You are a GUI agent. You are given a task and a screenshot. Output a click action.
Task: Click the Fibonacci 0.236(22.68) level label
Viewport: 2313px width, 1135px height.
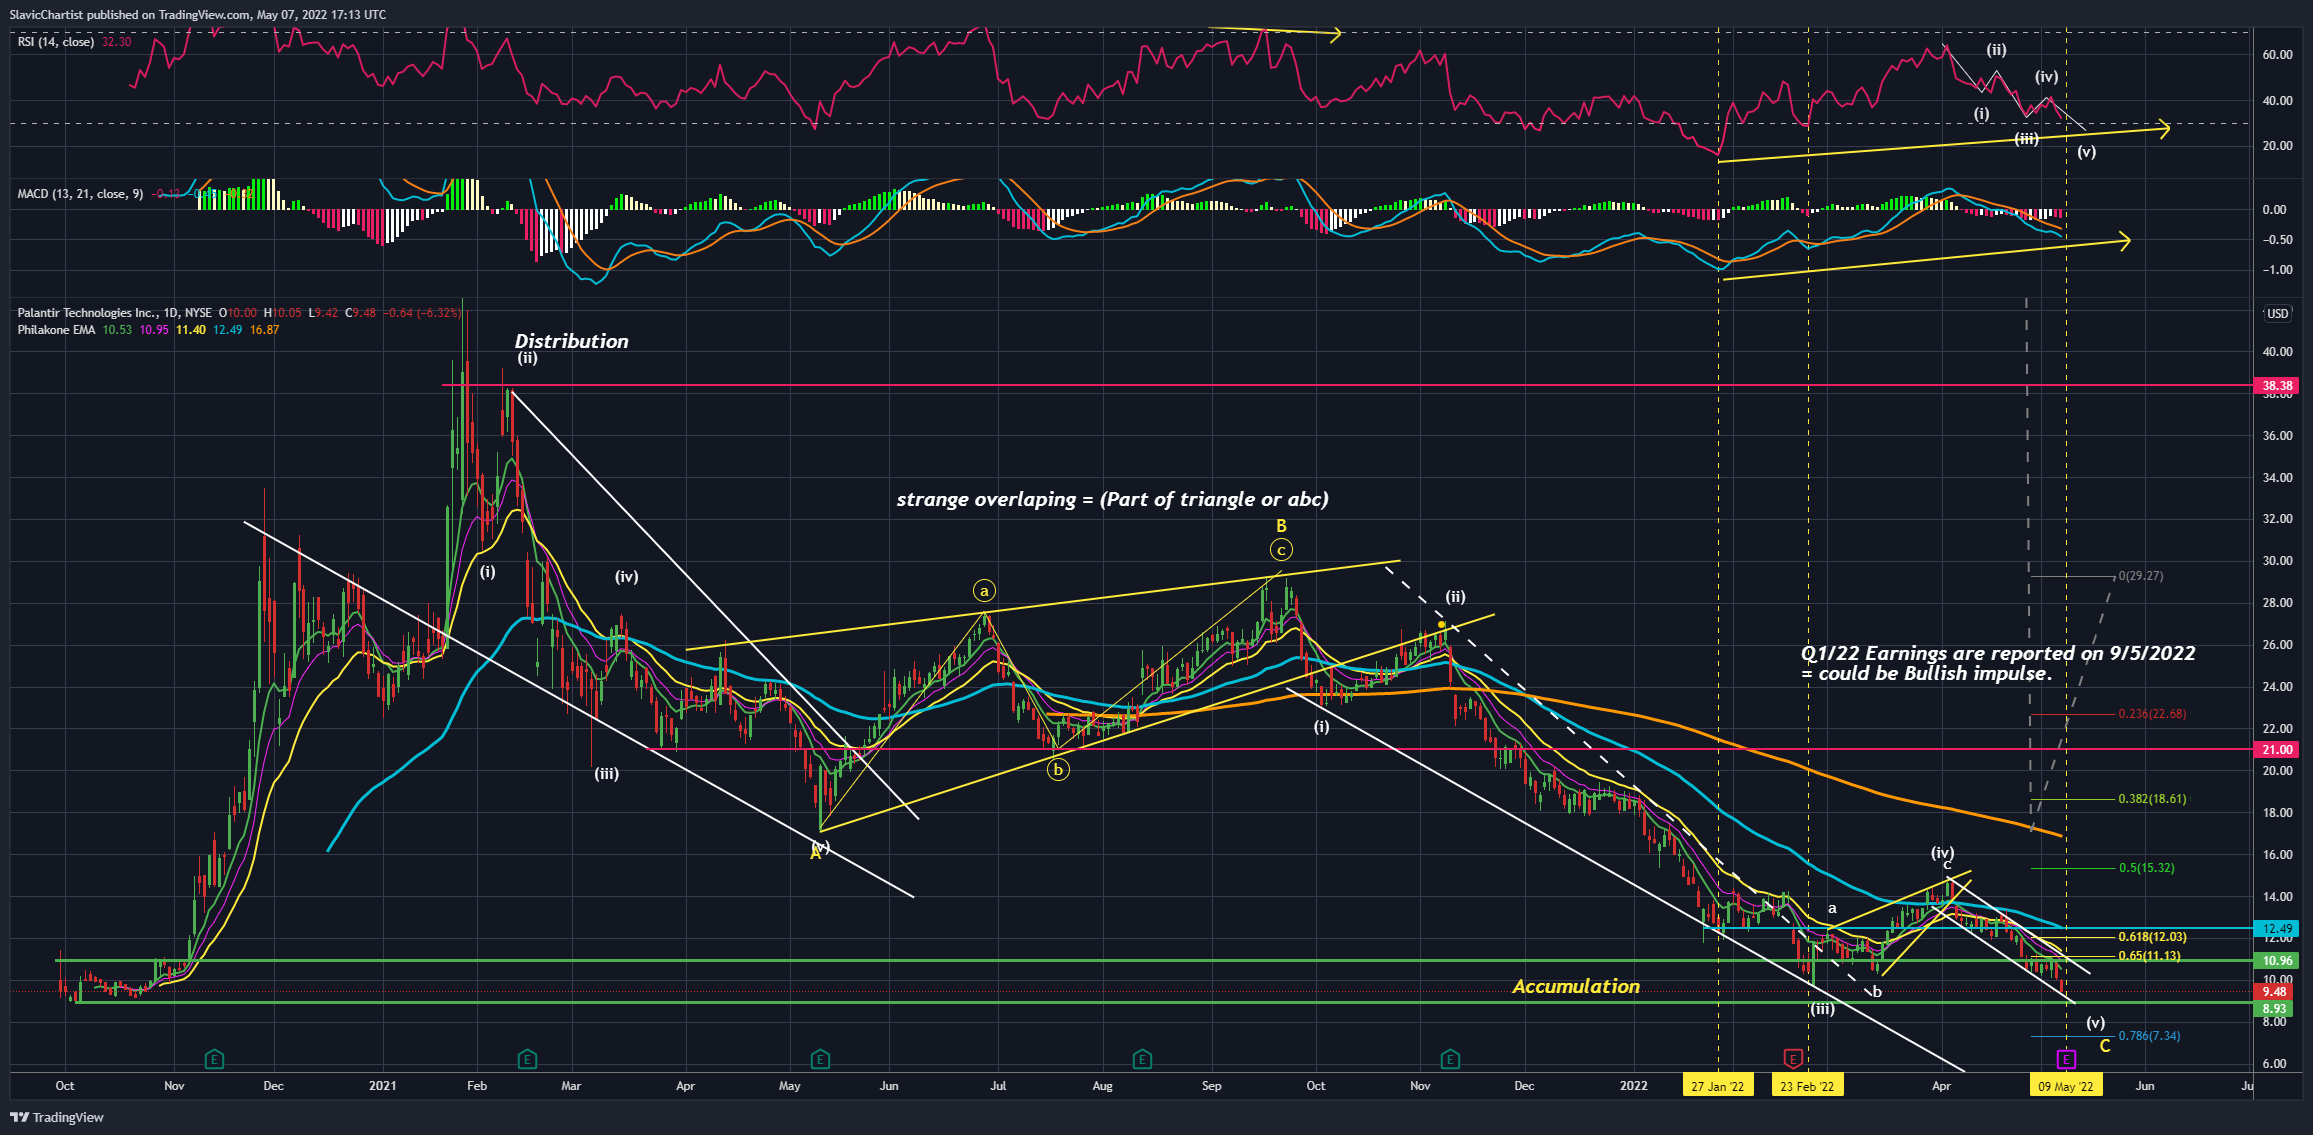2152,714
